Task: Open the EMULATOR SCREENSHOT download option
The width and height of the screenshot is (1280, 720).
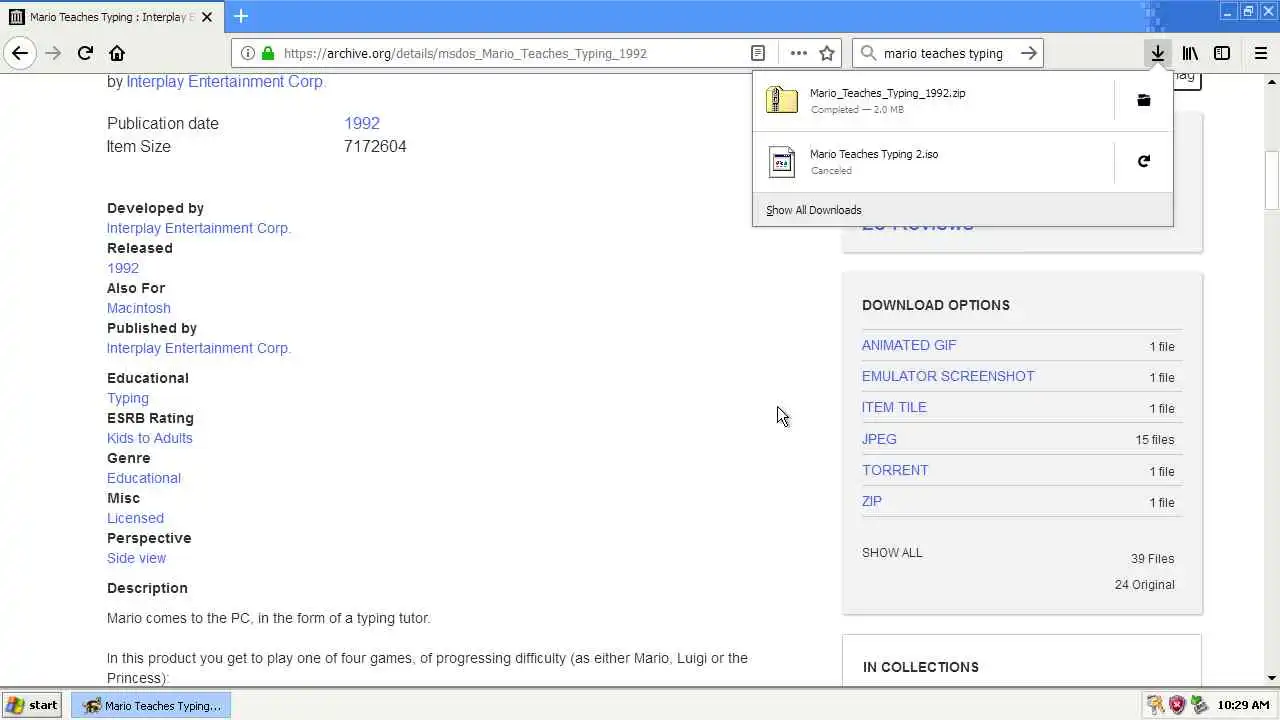Action: (x=948, y=376)
